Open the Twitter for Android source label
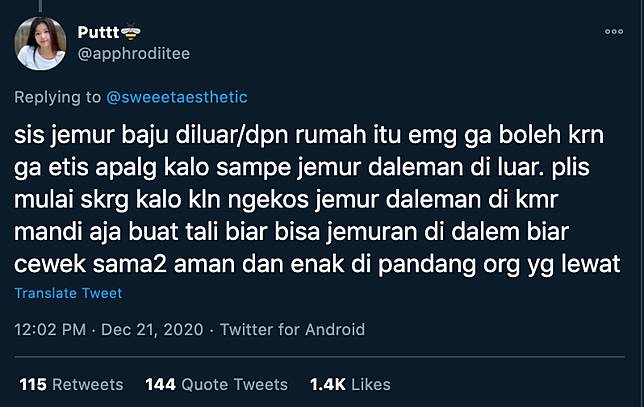Screen dimensions: 644x407 pos(292,329)
